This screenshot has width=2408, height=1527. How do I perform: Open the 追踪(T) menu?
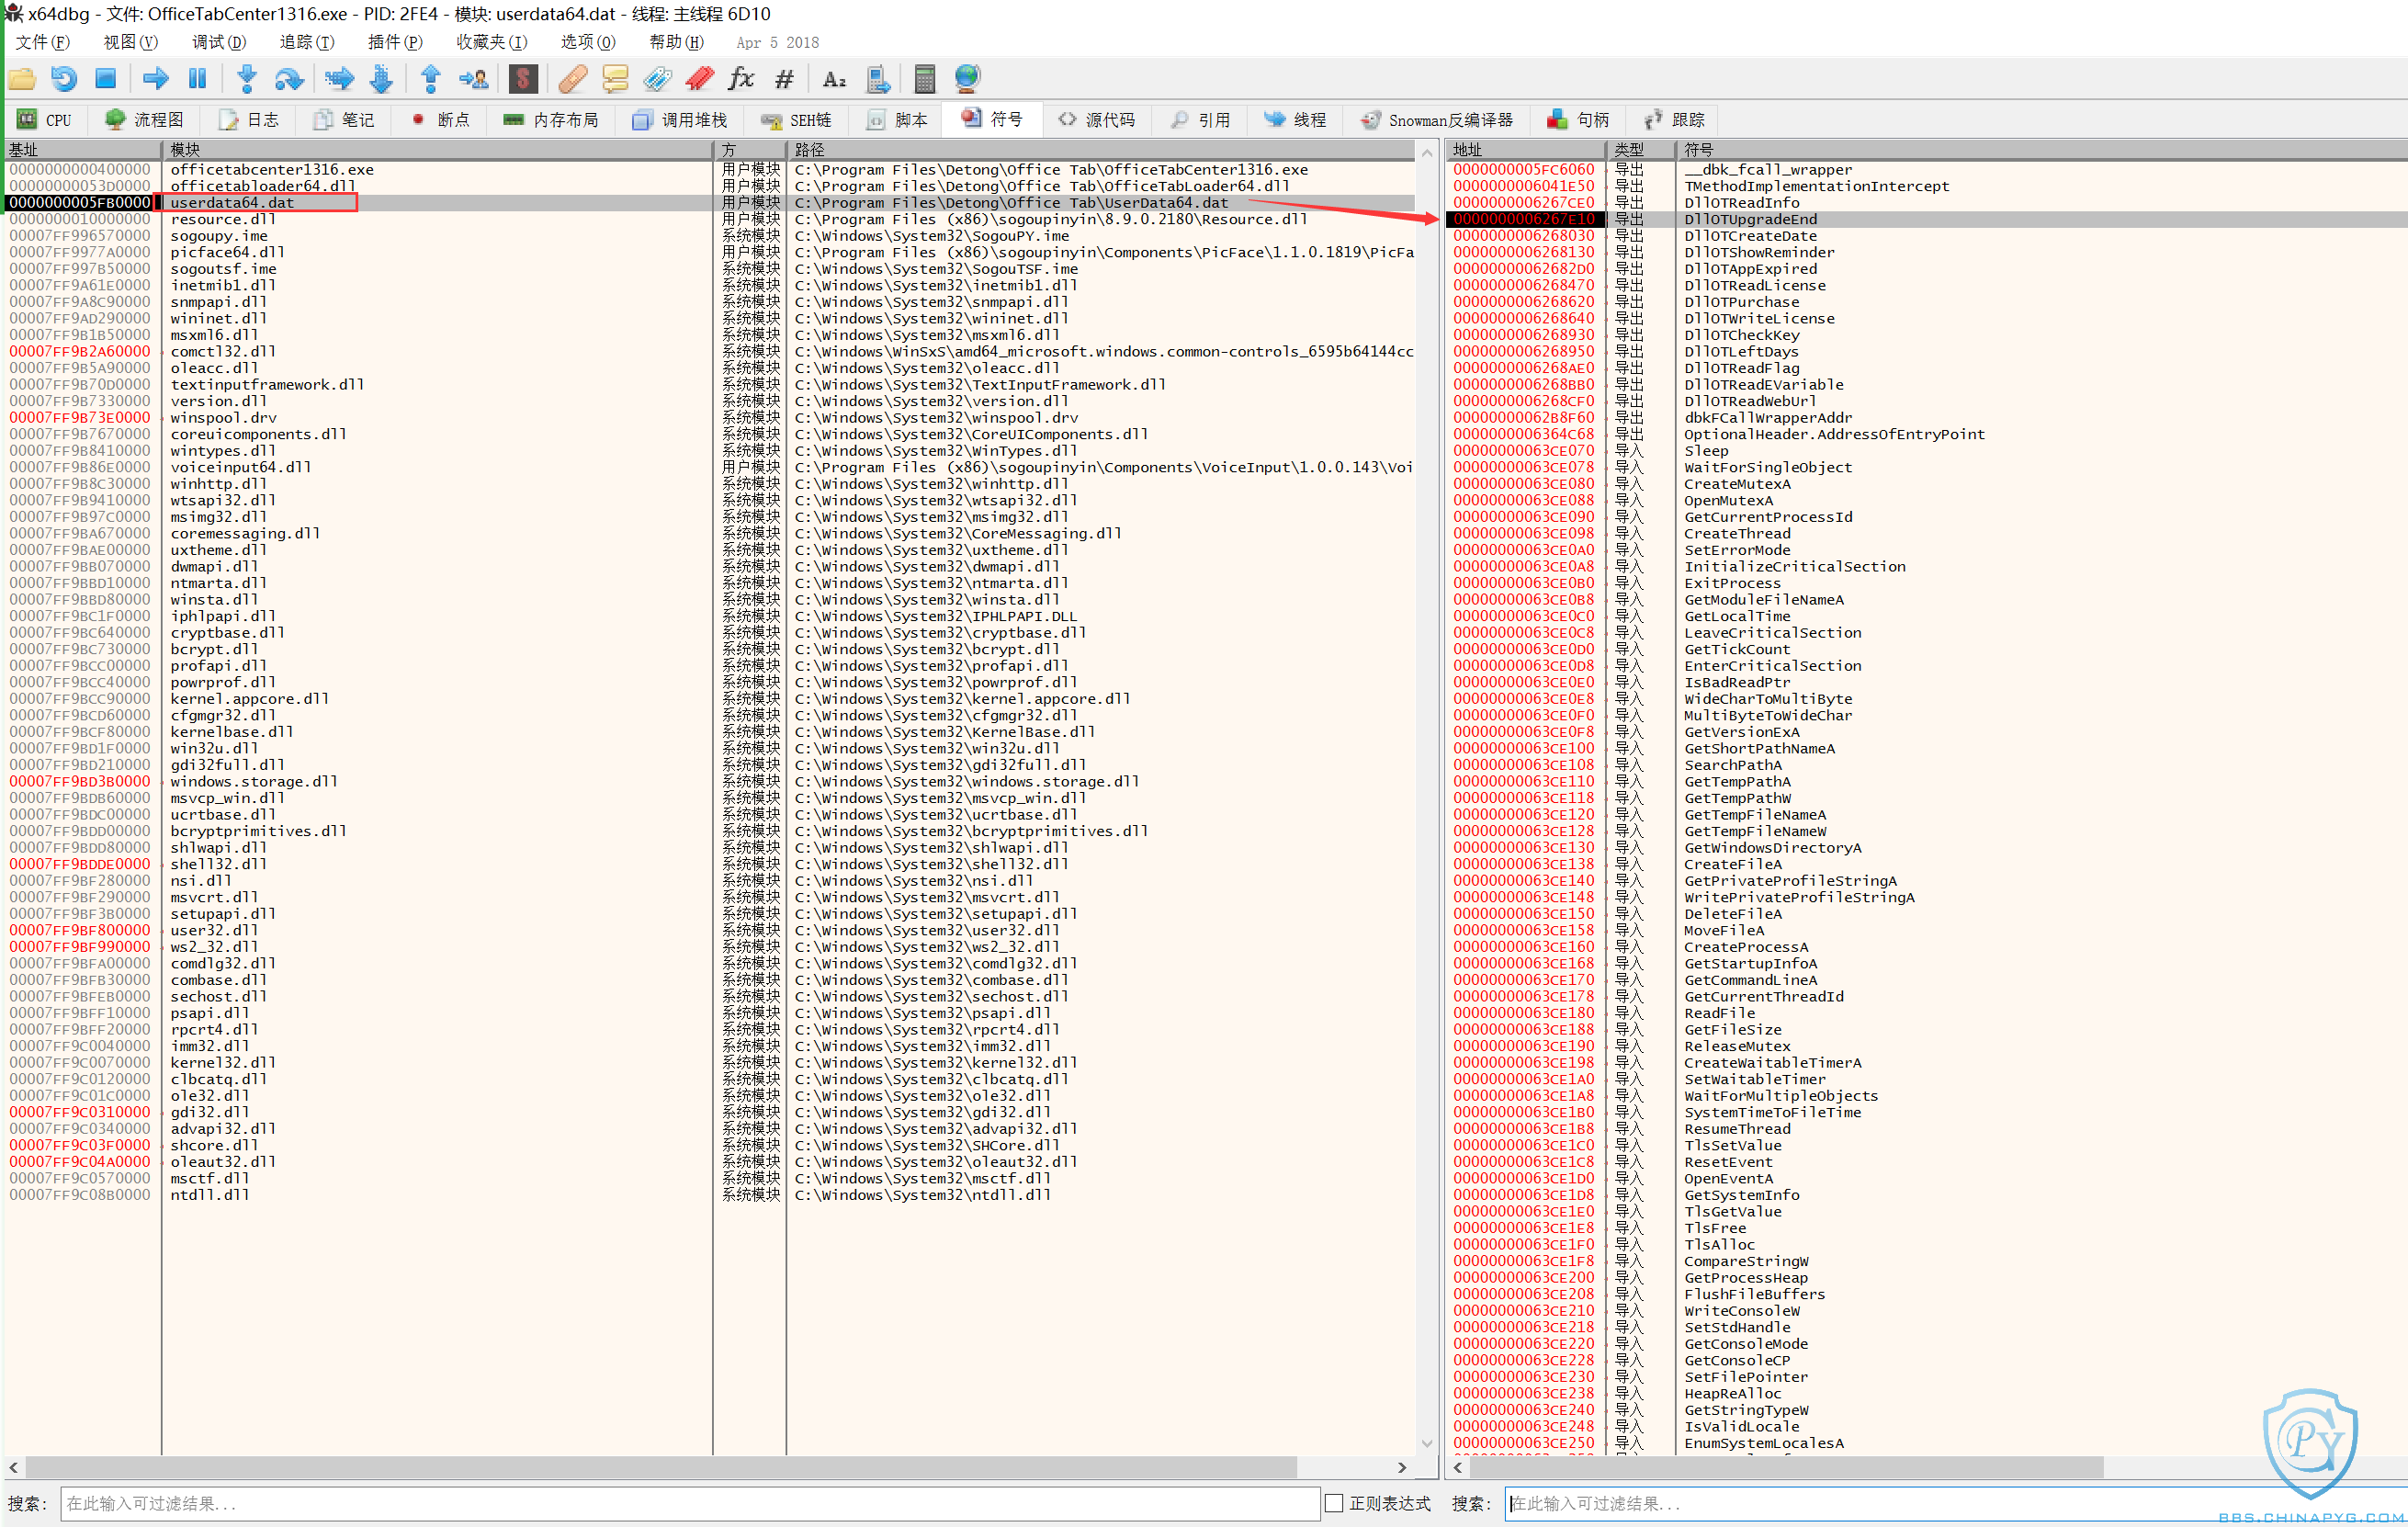coord(306,42)
